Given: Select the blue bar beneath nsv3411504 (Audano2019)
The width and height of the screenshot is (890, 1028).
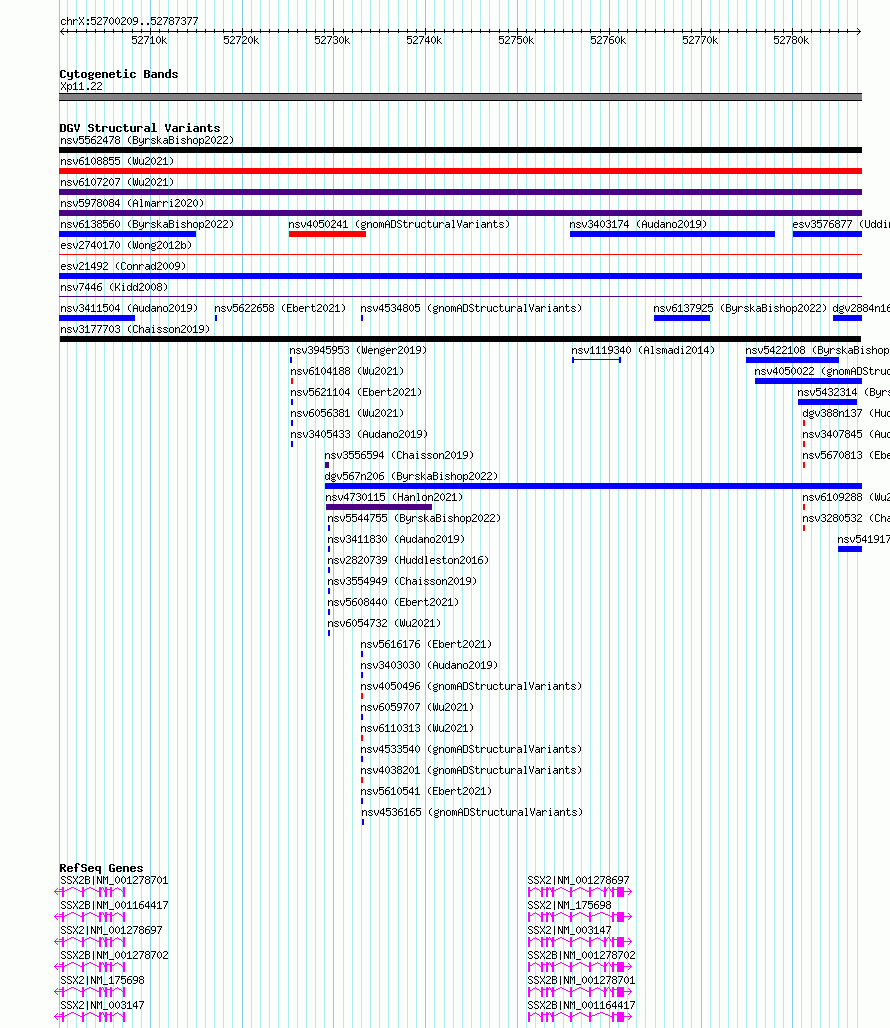Looking at the screenshot, I should (x=97, y=318).
